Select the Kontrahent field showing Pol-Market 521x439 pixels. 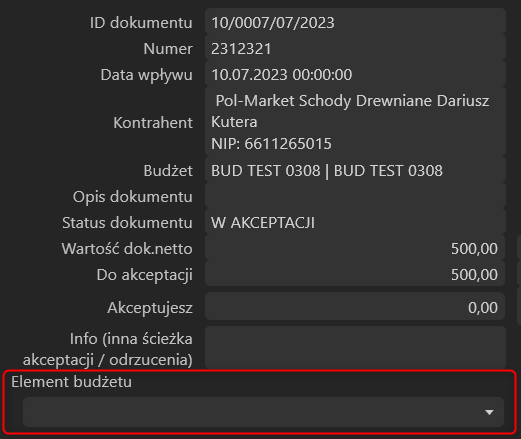tap(355, 122)
